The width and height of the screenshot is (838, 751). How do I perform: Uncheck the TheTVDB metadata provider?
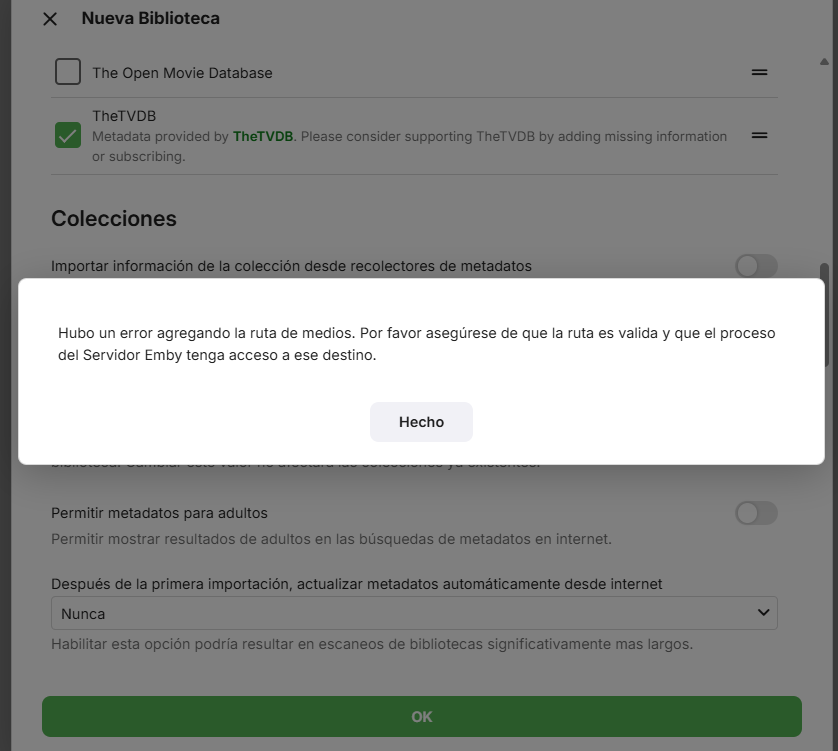68,135
